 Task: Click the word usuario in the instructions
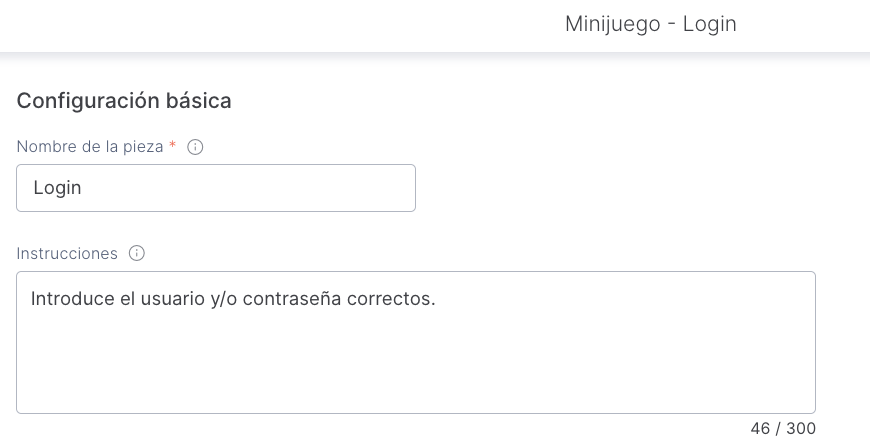(x=170, y=298)
